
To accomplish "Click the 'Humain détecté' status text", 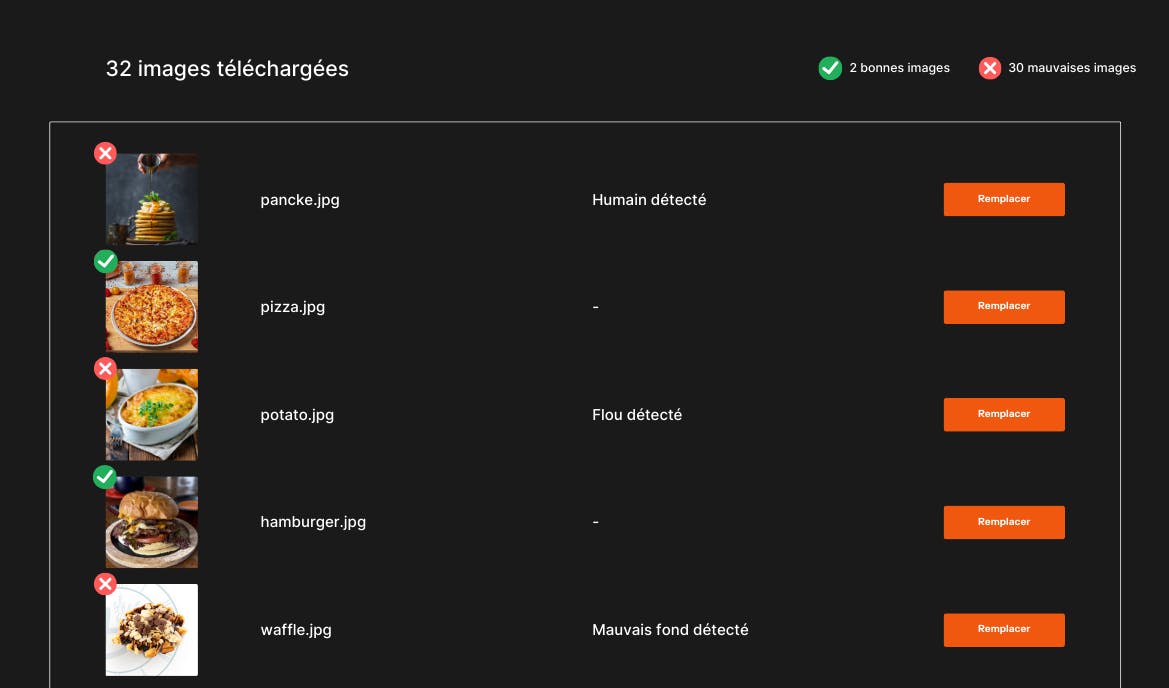I will click(649, 200).
